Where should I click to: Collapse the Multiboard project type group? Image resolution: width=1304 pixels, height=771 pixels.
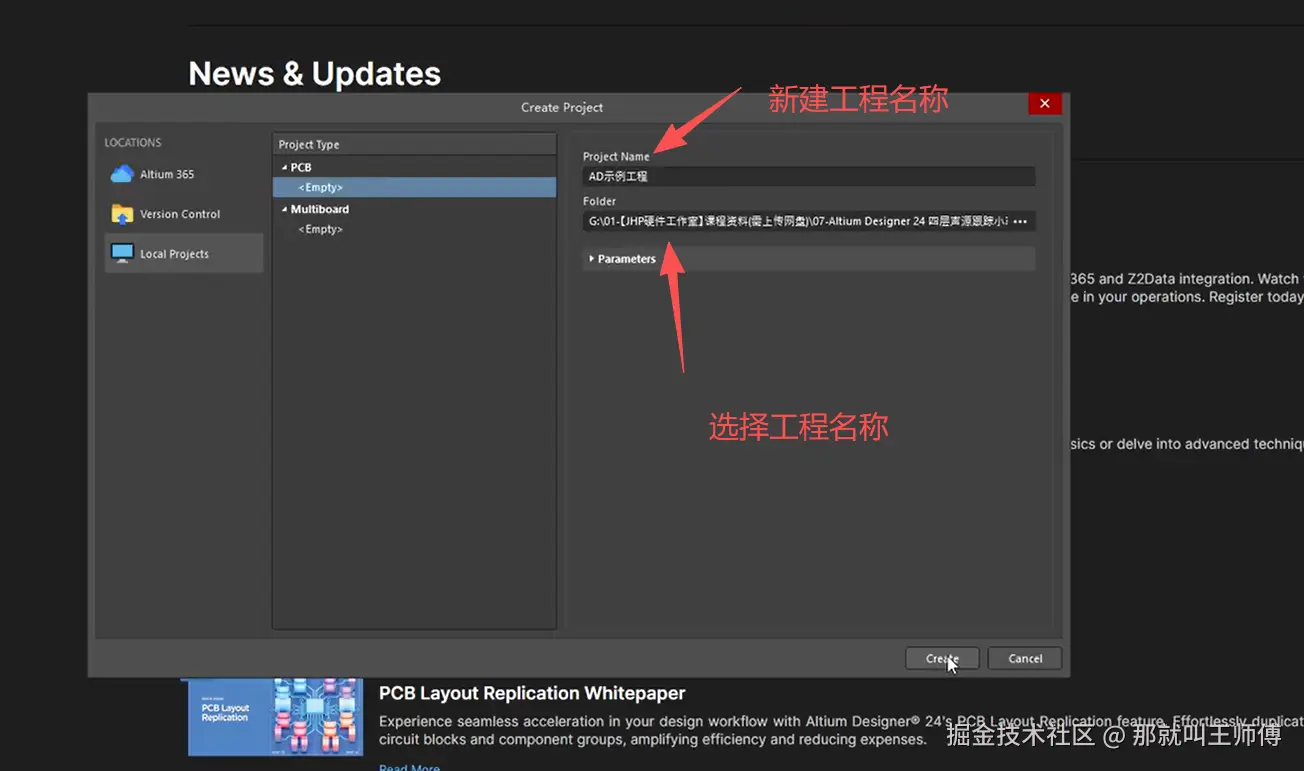284,210
